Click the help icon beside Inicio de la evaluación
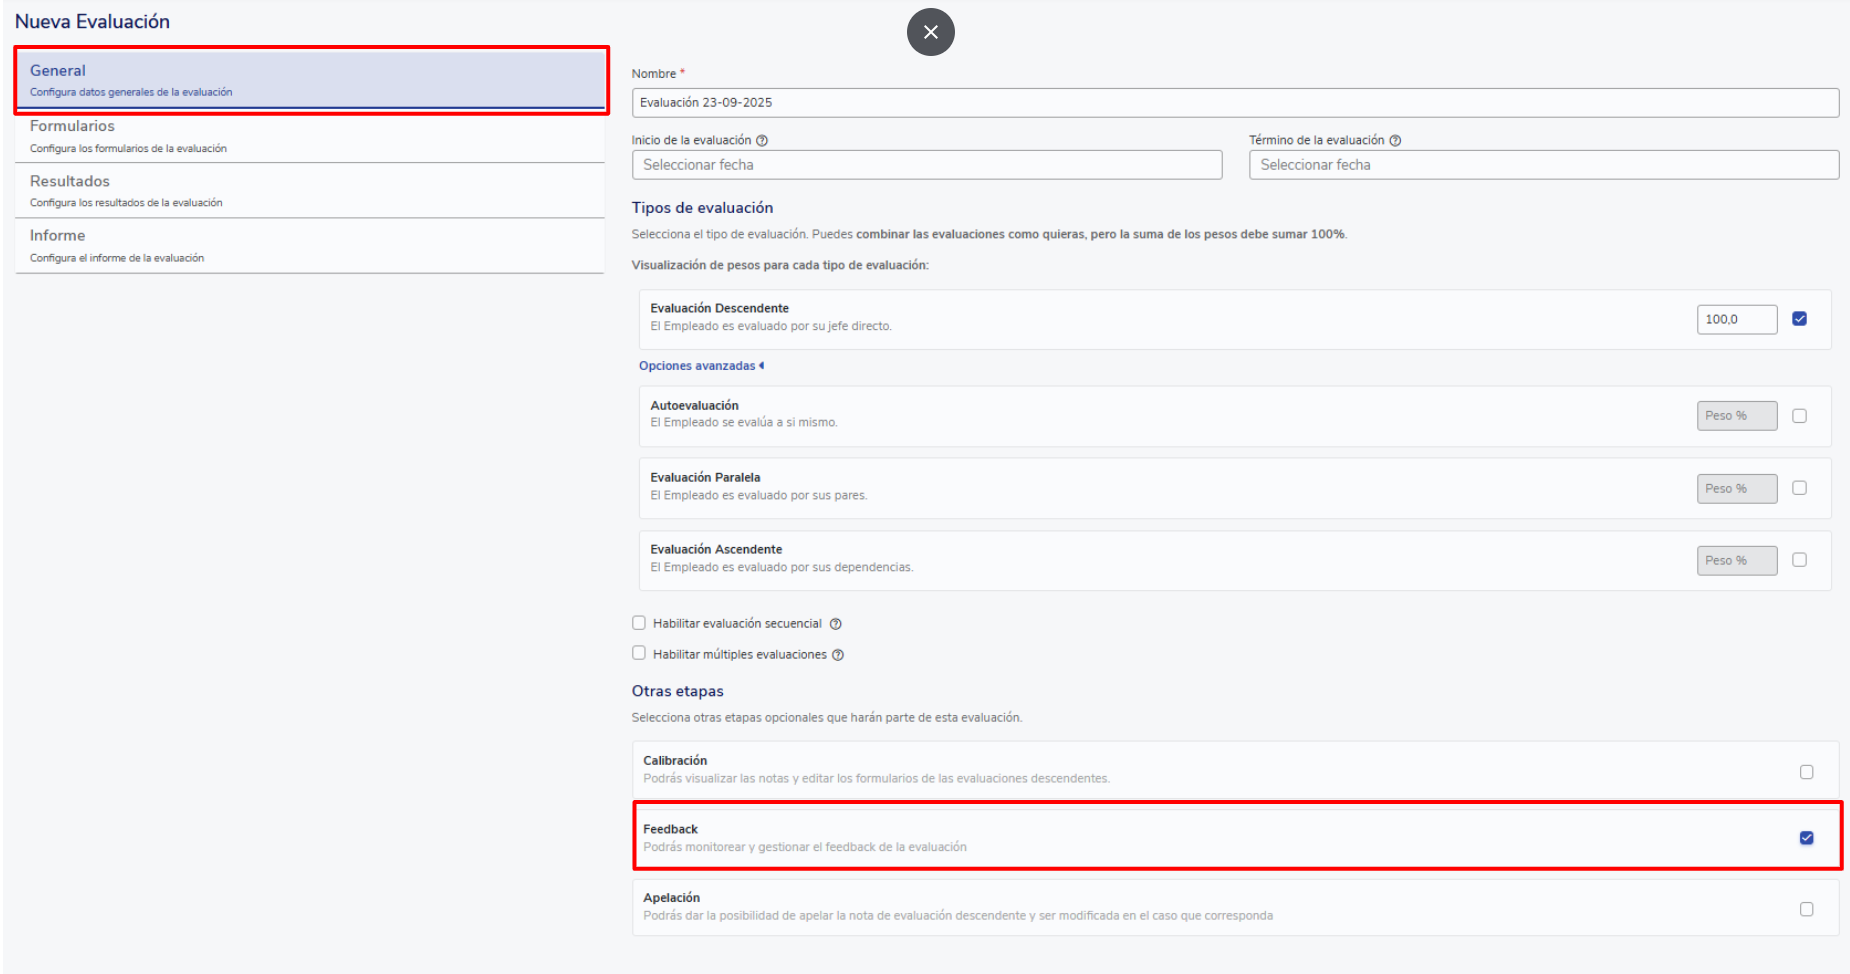1850x974 pixels. point(762,141)
